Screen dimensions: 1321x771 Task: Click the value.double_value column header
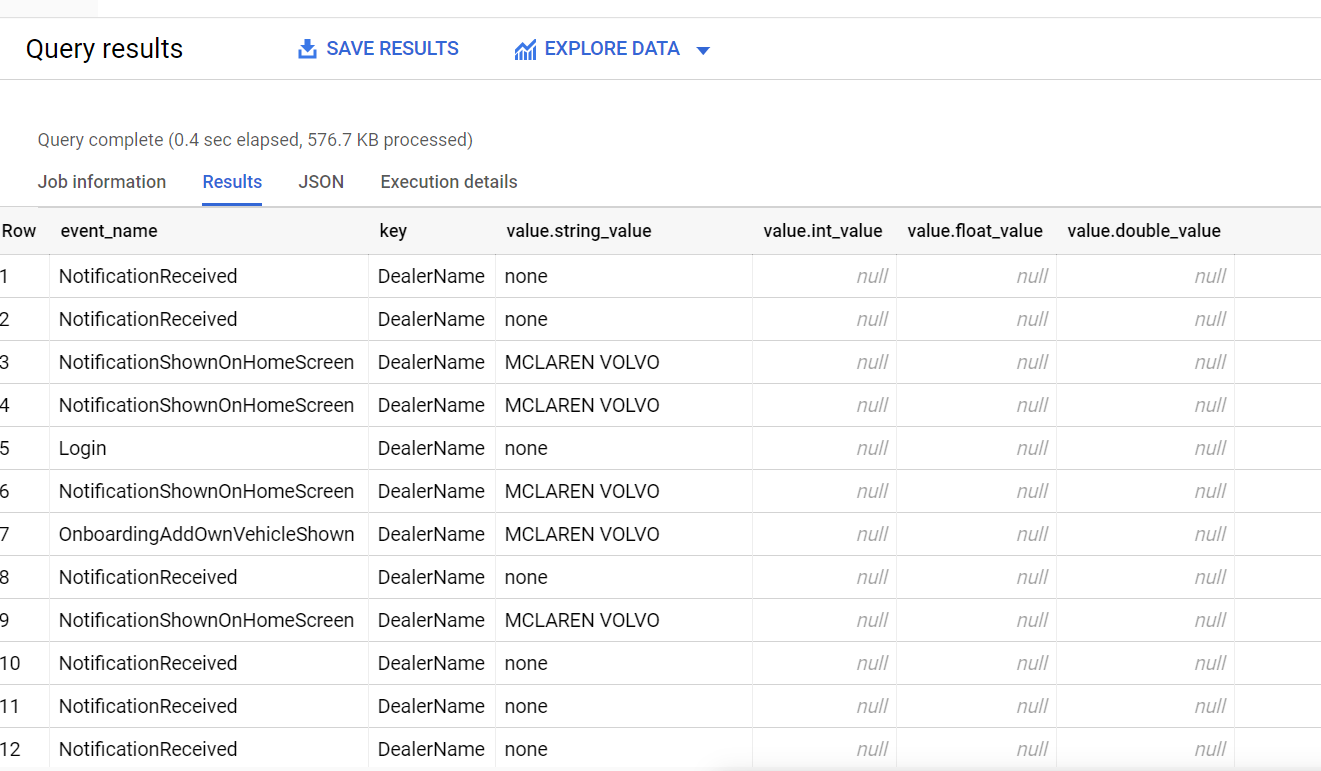pos(1144,231)
